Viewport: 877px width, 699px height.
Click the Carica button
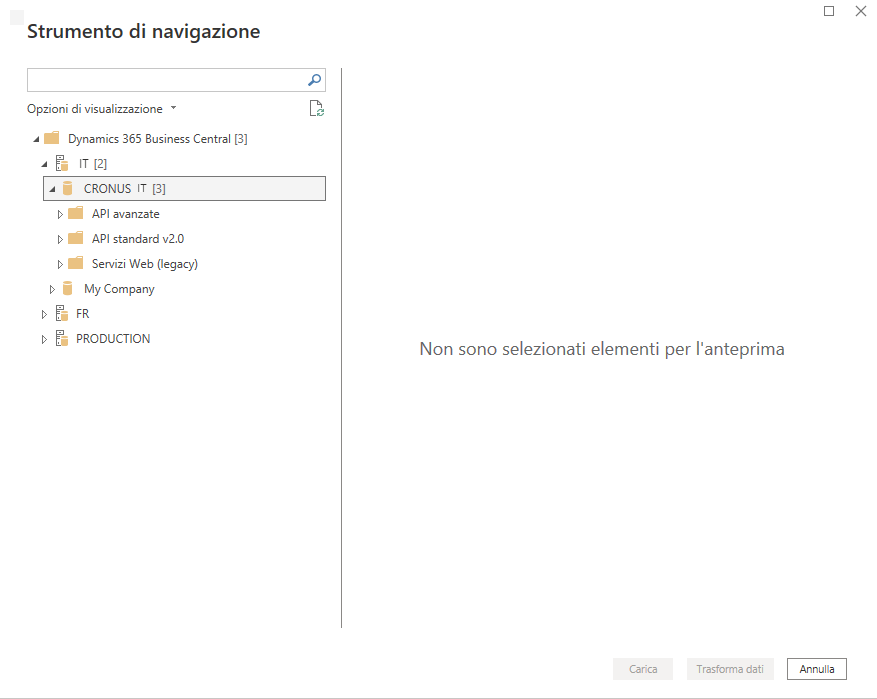pos(643,669)
